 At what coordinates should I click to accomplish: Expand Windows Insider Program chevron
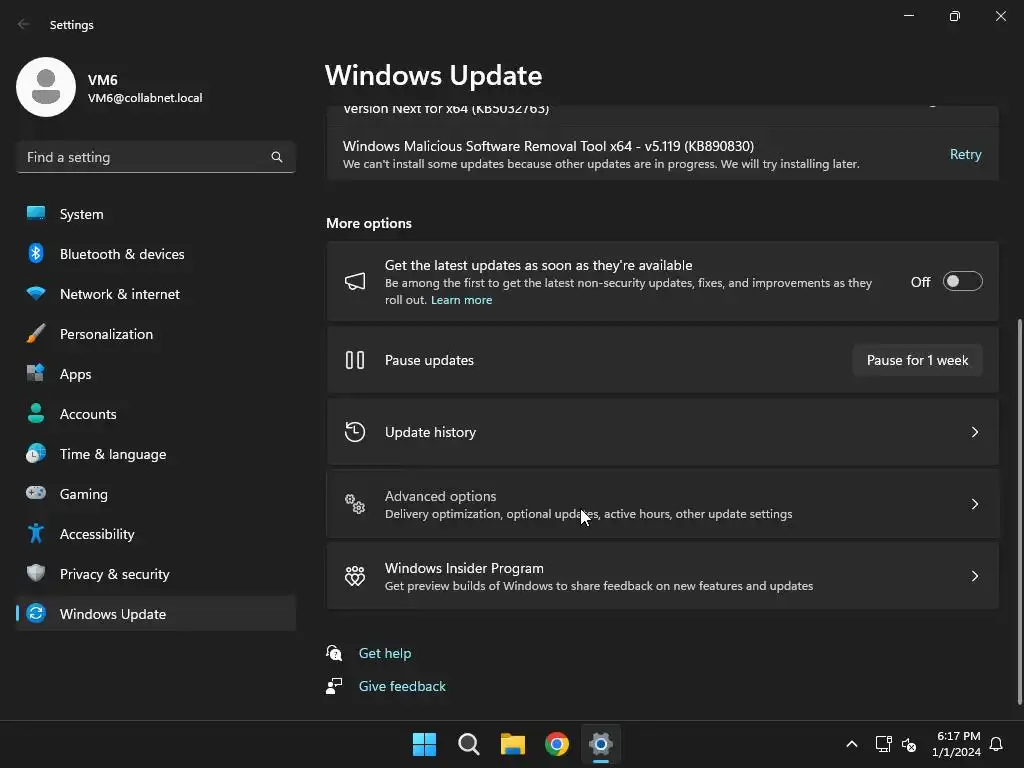[975, 575]
